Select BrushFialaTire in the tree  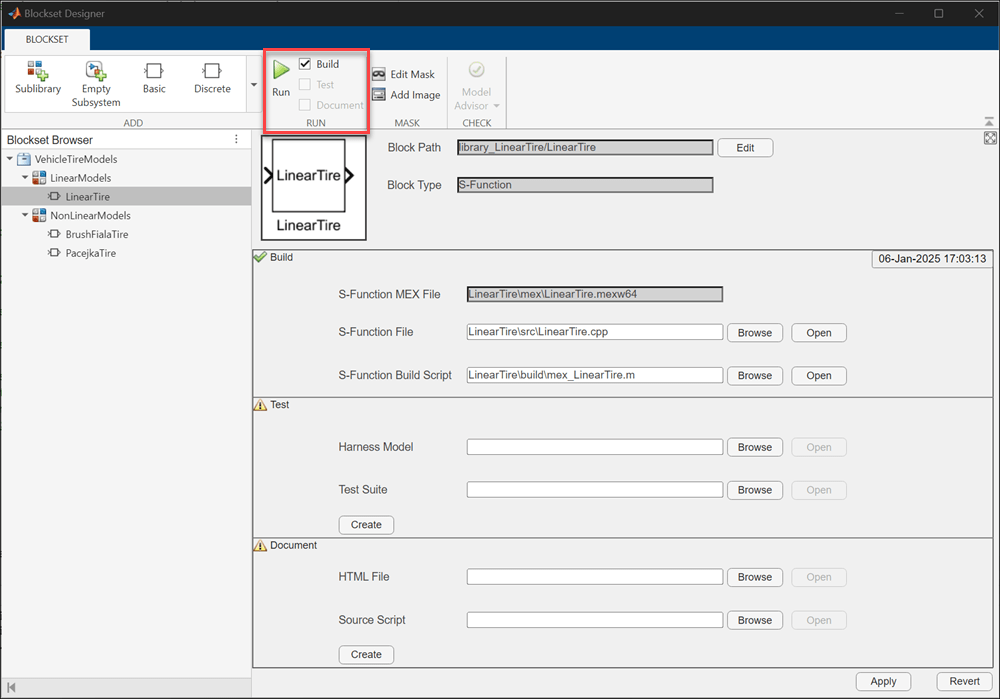point(96,234)
